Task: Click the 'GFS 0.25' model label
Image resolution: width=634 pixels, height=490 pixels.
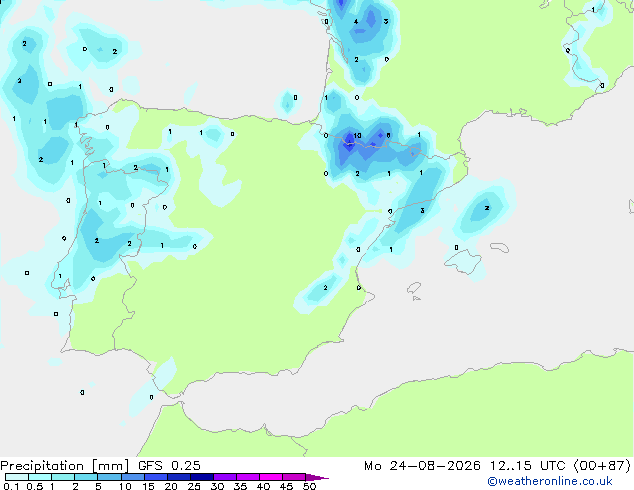Action: click(169, 466)
